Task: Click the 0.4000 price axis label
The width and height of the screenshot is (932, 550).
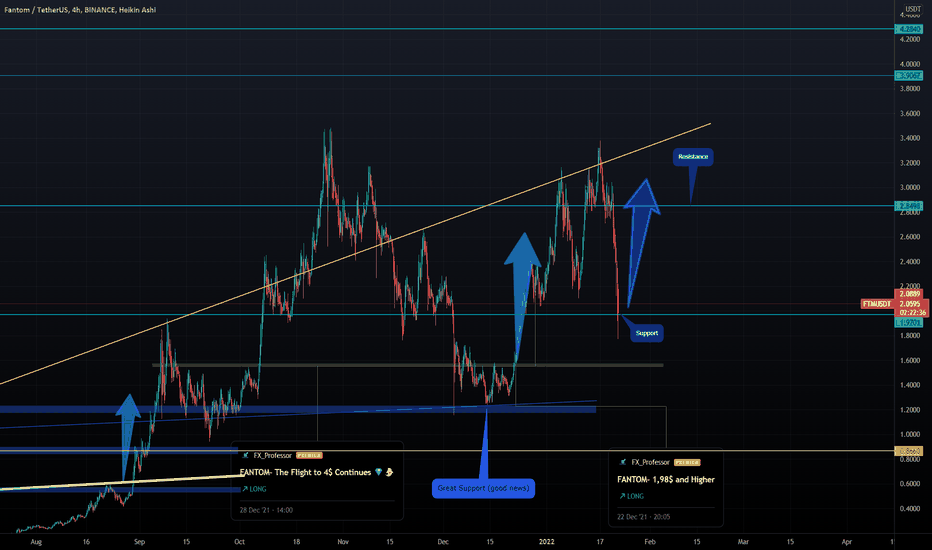Action: pos(909,508)
